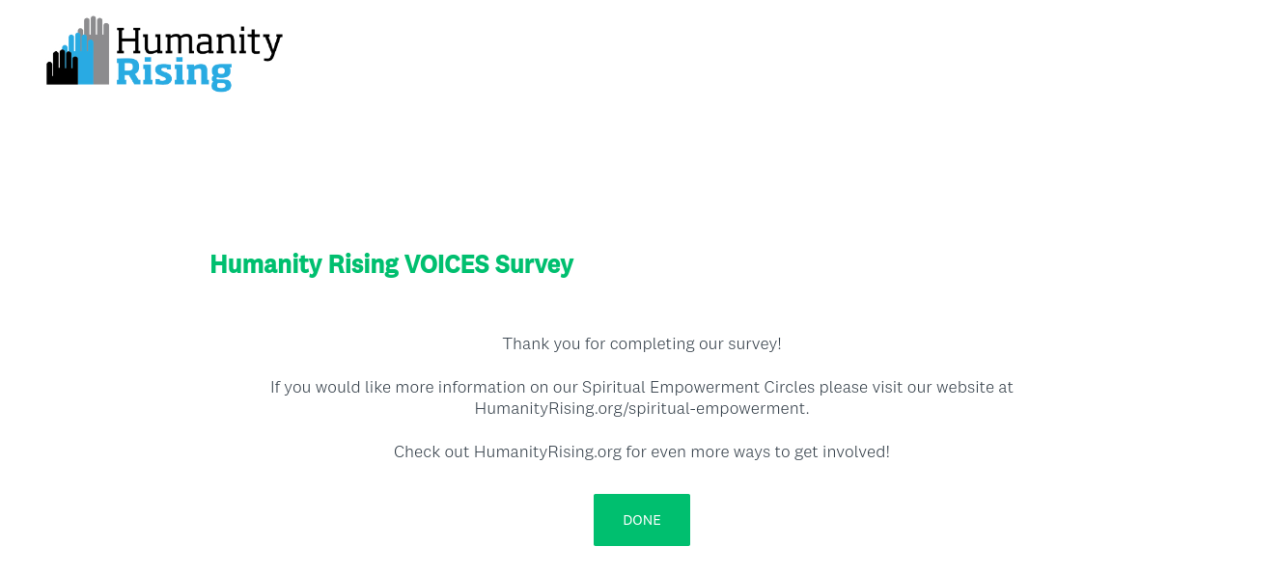Click the HumanityRising.org/spiritual-empowerment URL text

640,408
